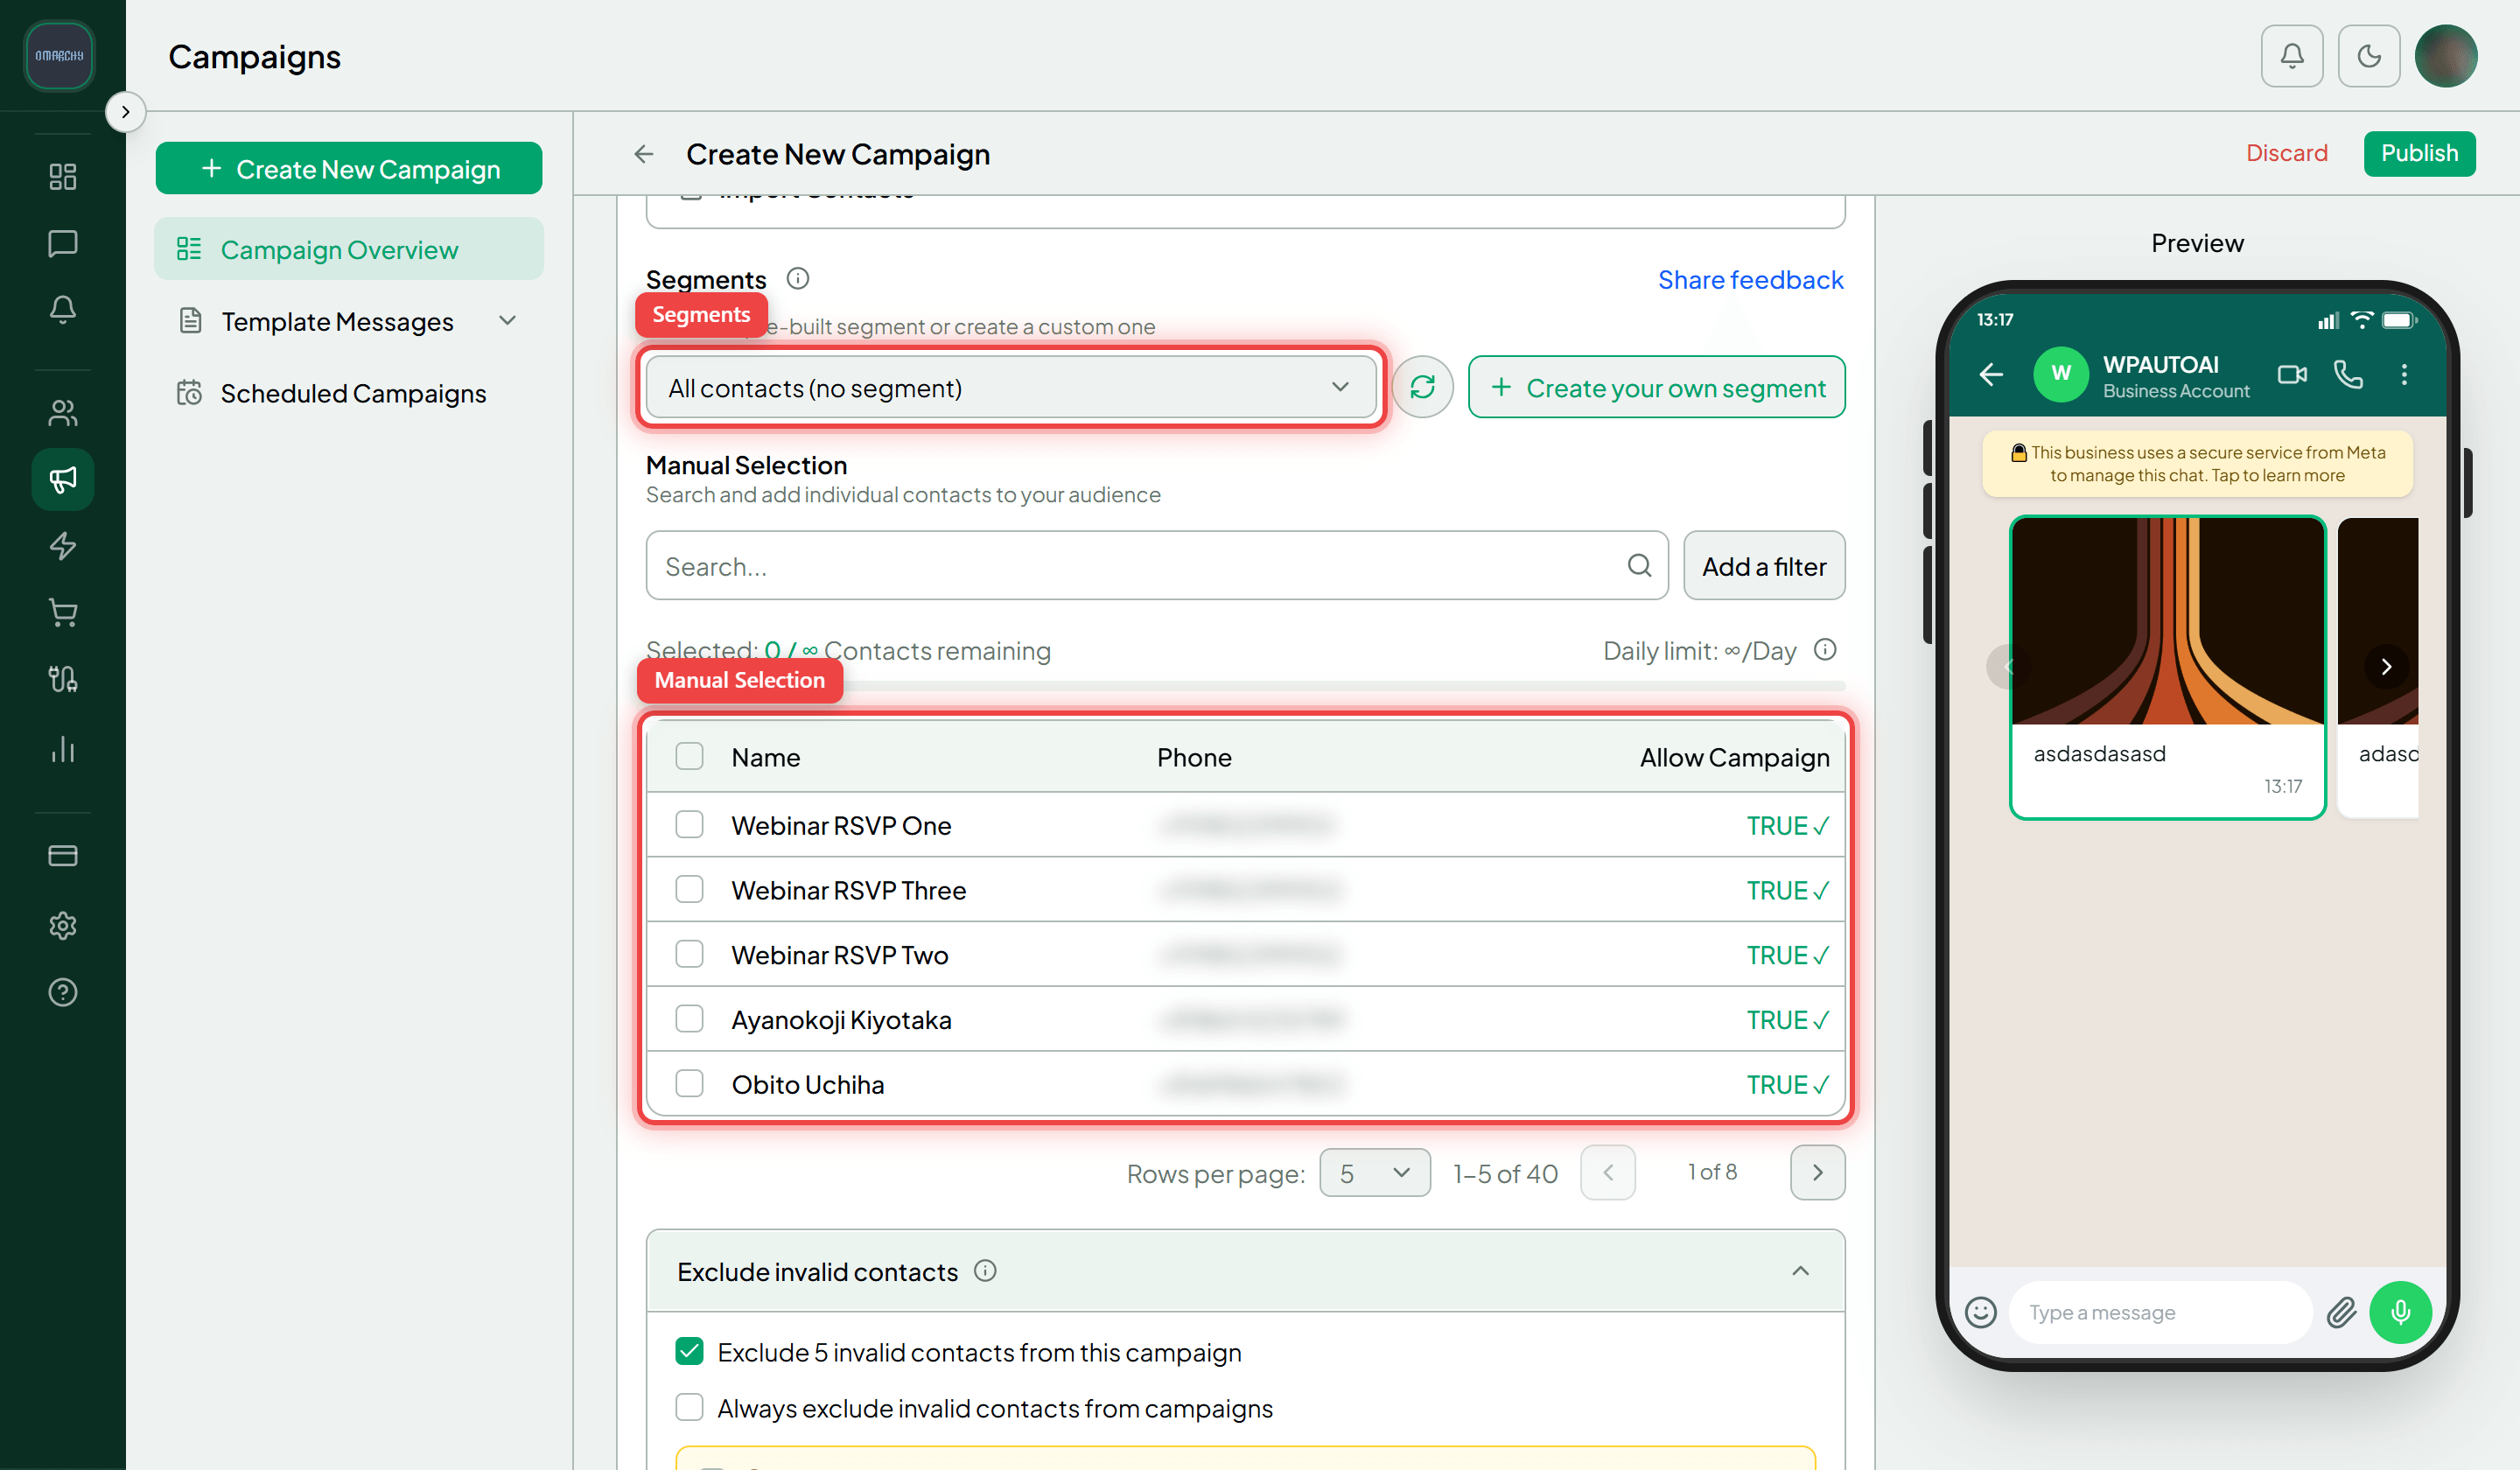2520x1470 pixels.
Task: Check the Ayanokoji Kiyotaka row checkbox
Action: tap(689, 1018)
